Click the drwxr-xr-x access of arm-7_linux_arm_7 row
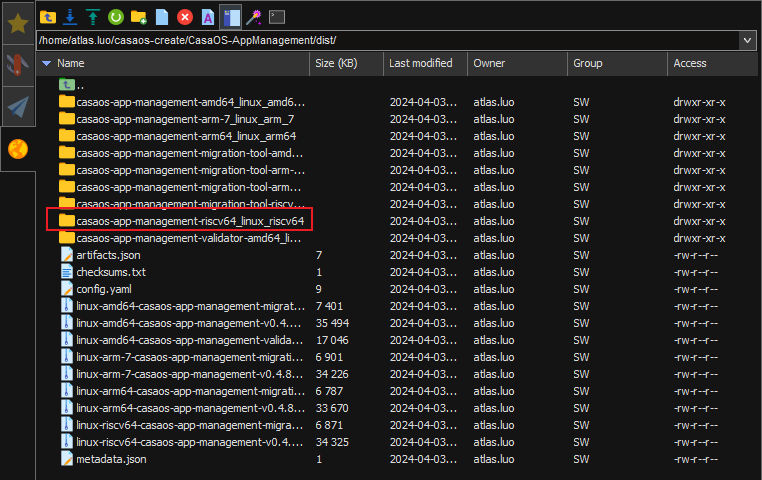762x480 pixels. pos(699,120)
